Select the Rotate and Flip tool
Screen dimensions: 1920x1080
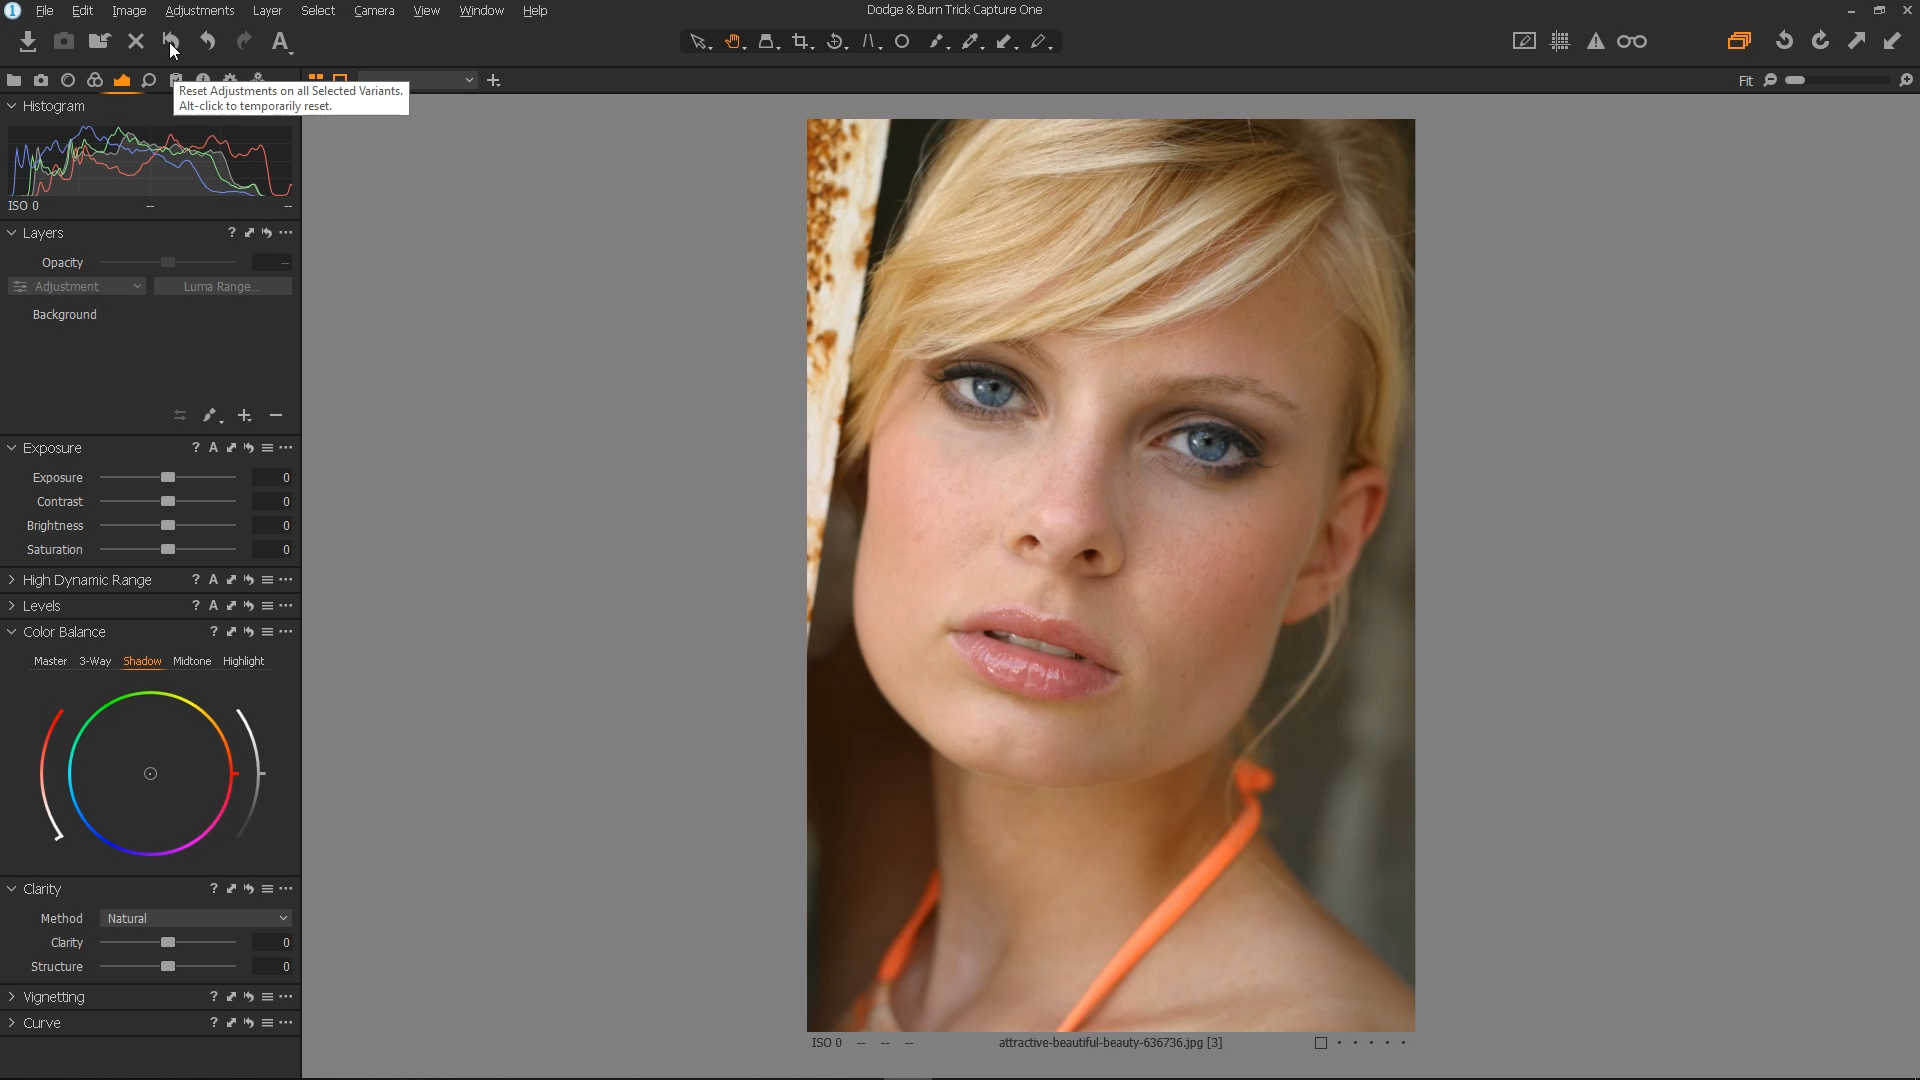(835, 42)
